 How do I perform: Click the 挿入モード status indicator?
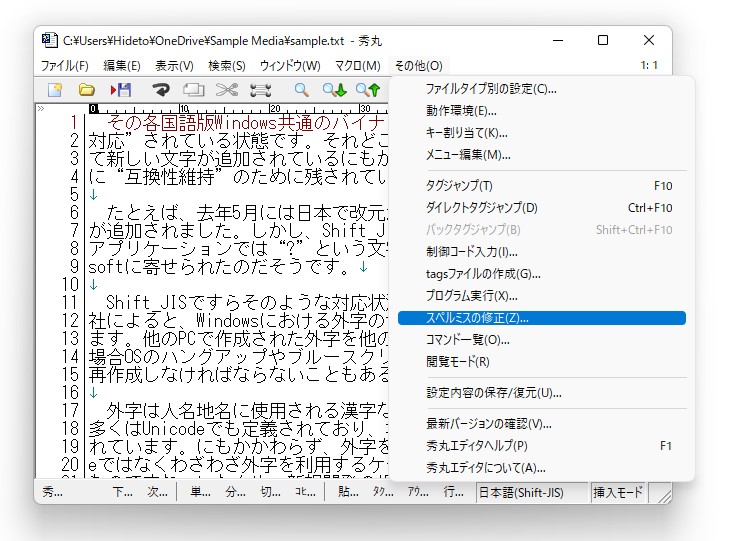click(617, 492)
